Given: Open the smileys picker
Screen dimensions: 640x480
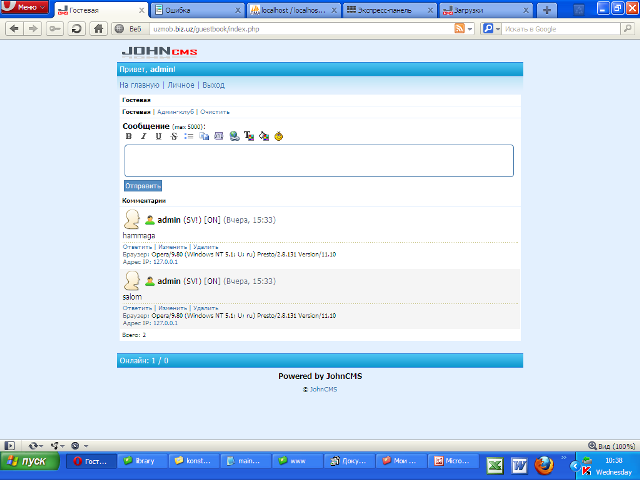Looking at the screenshot, I should (x=279, y=136).
